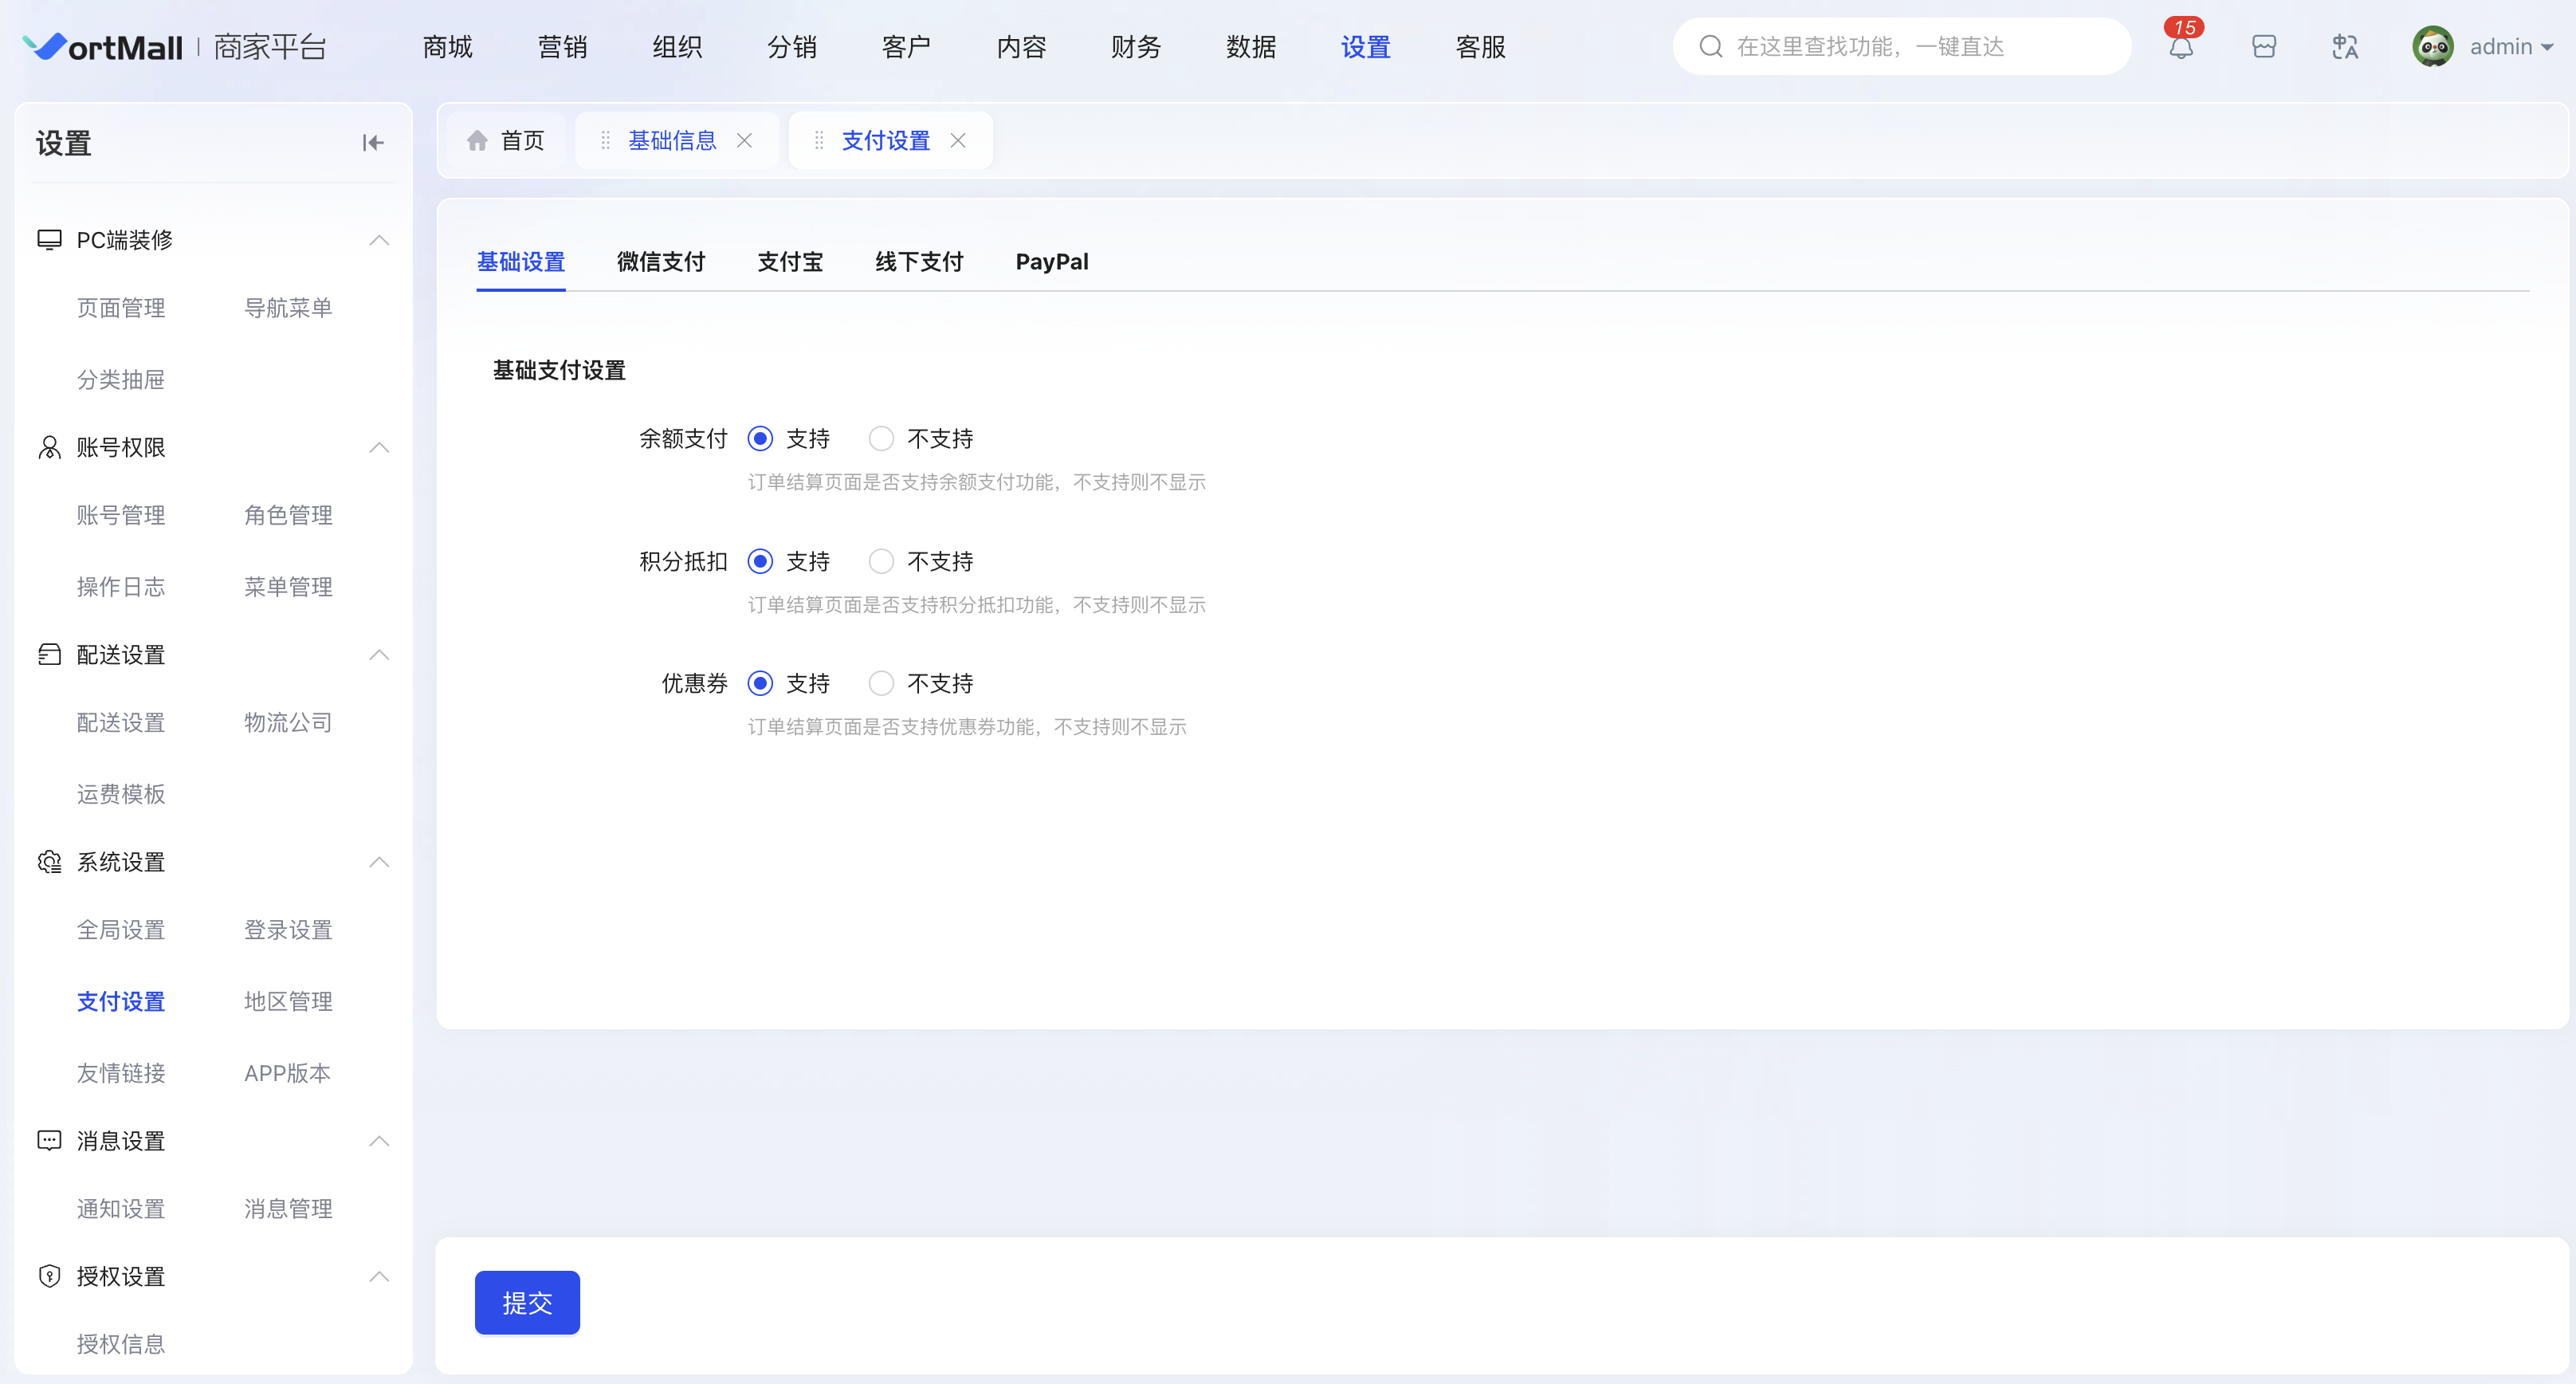
Task: Open 地区管理 in sidebar
Action: click(288, 1001)
